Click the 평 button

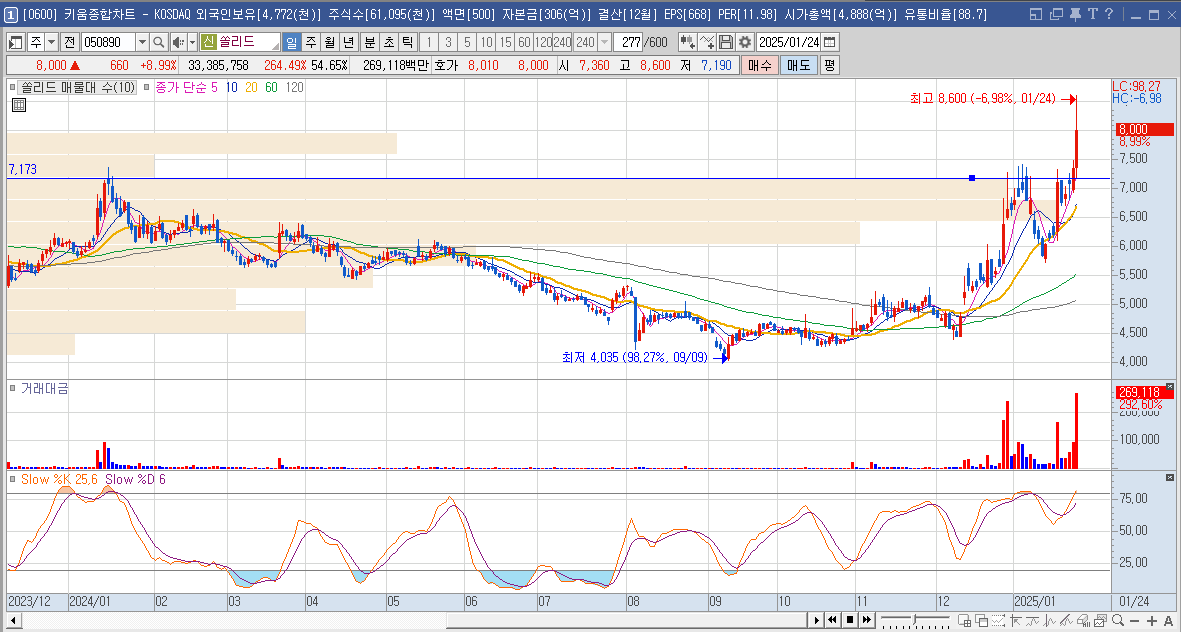[829, 66]
